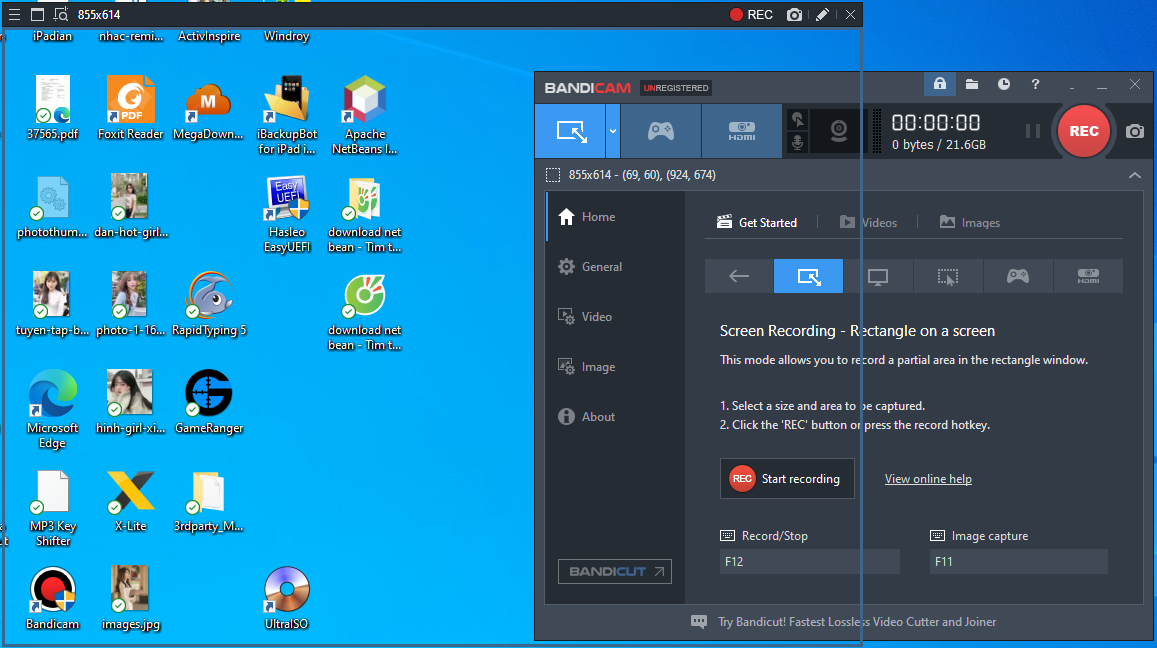Select Game Recording mode in the top toolbar

[x=660, y=131]
